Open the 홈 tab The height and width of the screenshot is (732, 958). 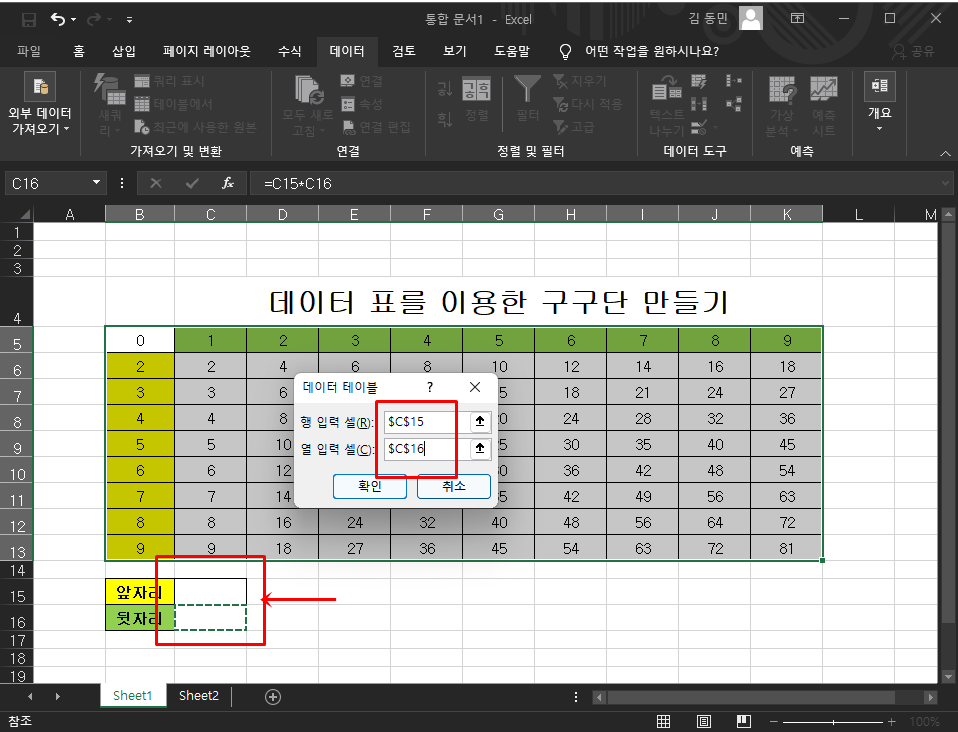point(79,51)
